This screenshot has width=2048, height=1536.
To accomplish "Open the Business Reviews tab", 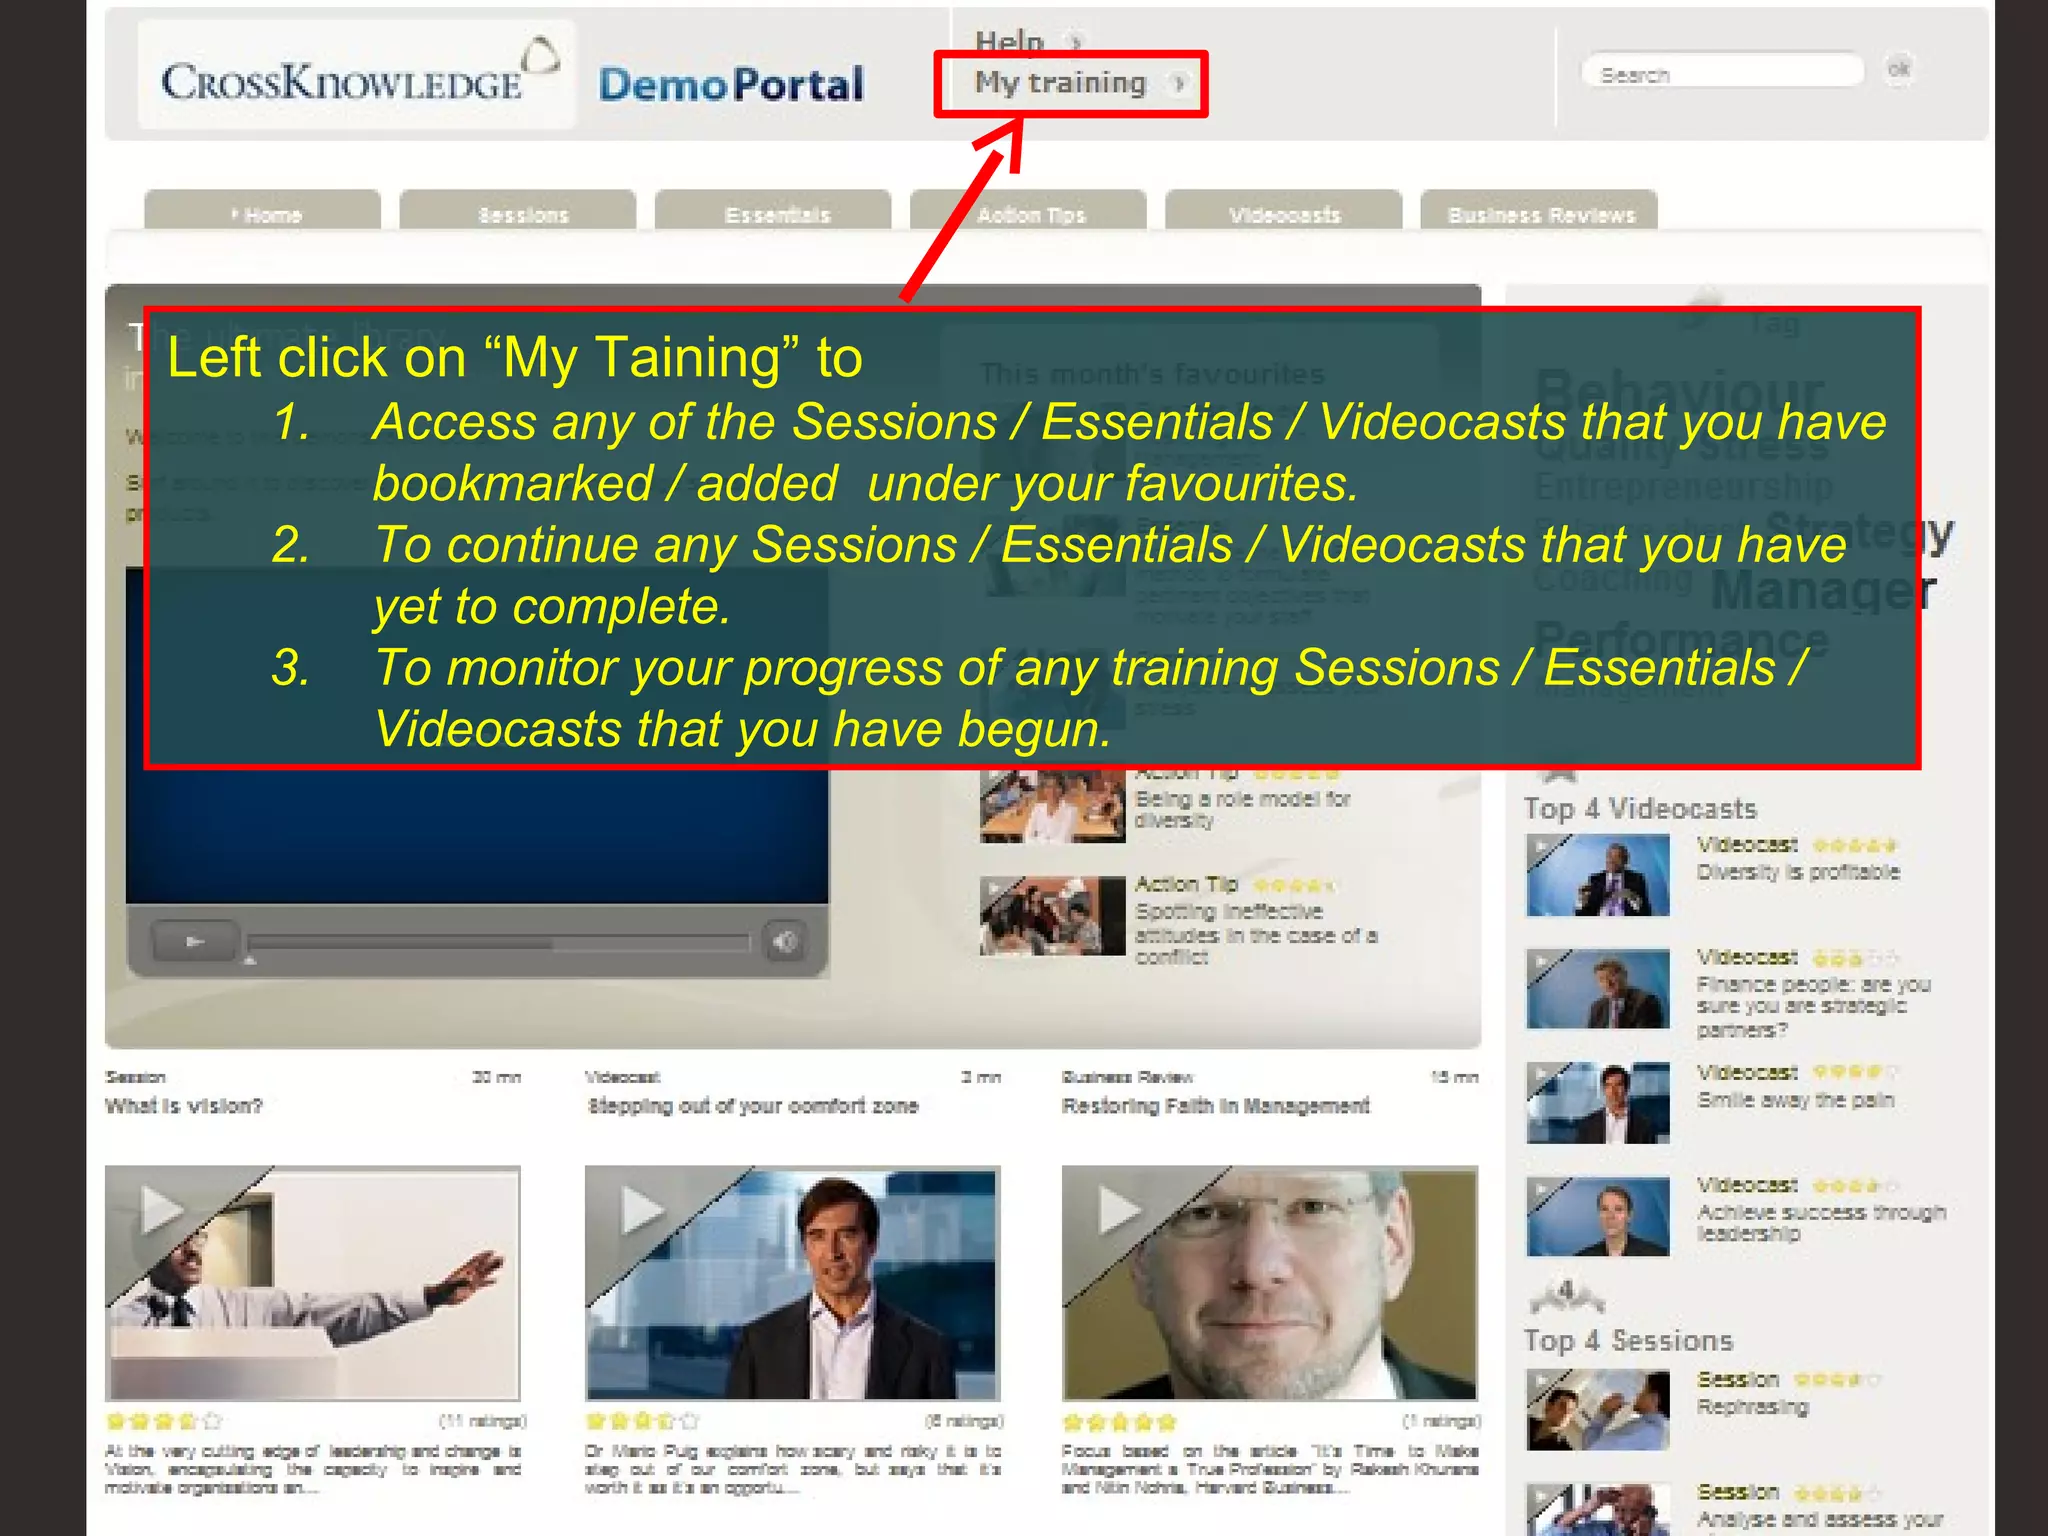I will [1539, 210].
